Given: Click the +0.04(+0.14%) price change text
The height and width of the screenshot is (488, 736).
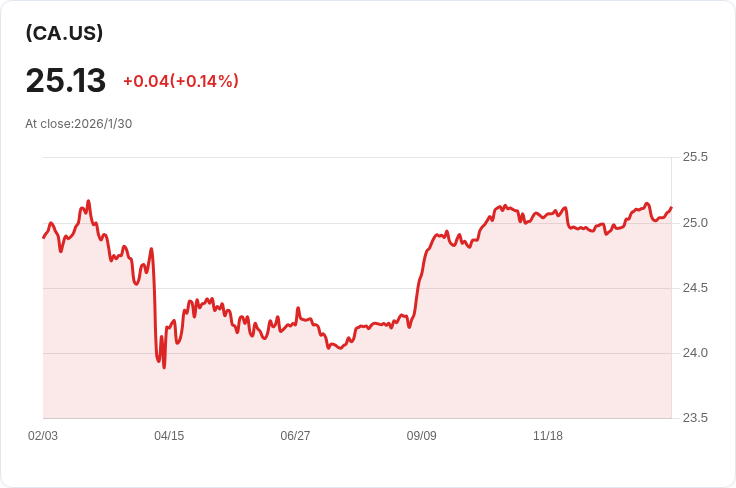Looking at the screenshot, I should pyautogui.click(x=180, y=81).
